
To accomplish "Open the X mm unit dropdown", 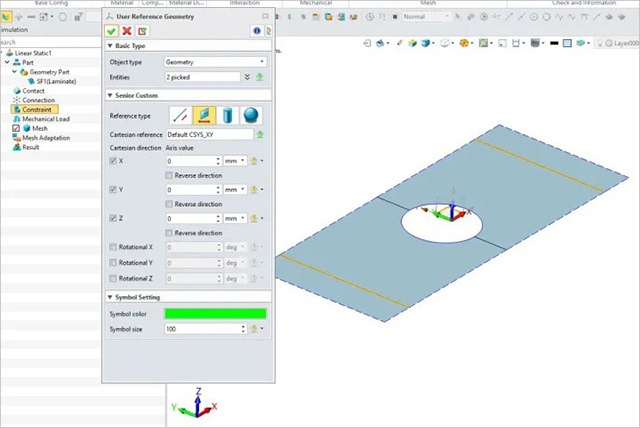I will [x=235, y=161].
